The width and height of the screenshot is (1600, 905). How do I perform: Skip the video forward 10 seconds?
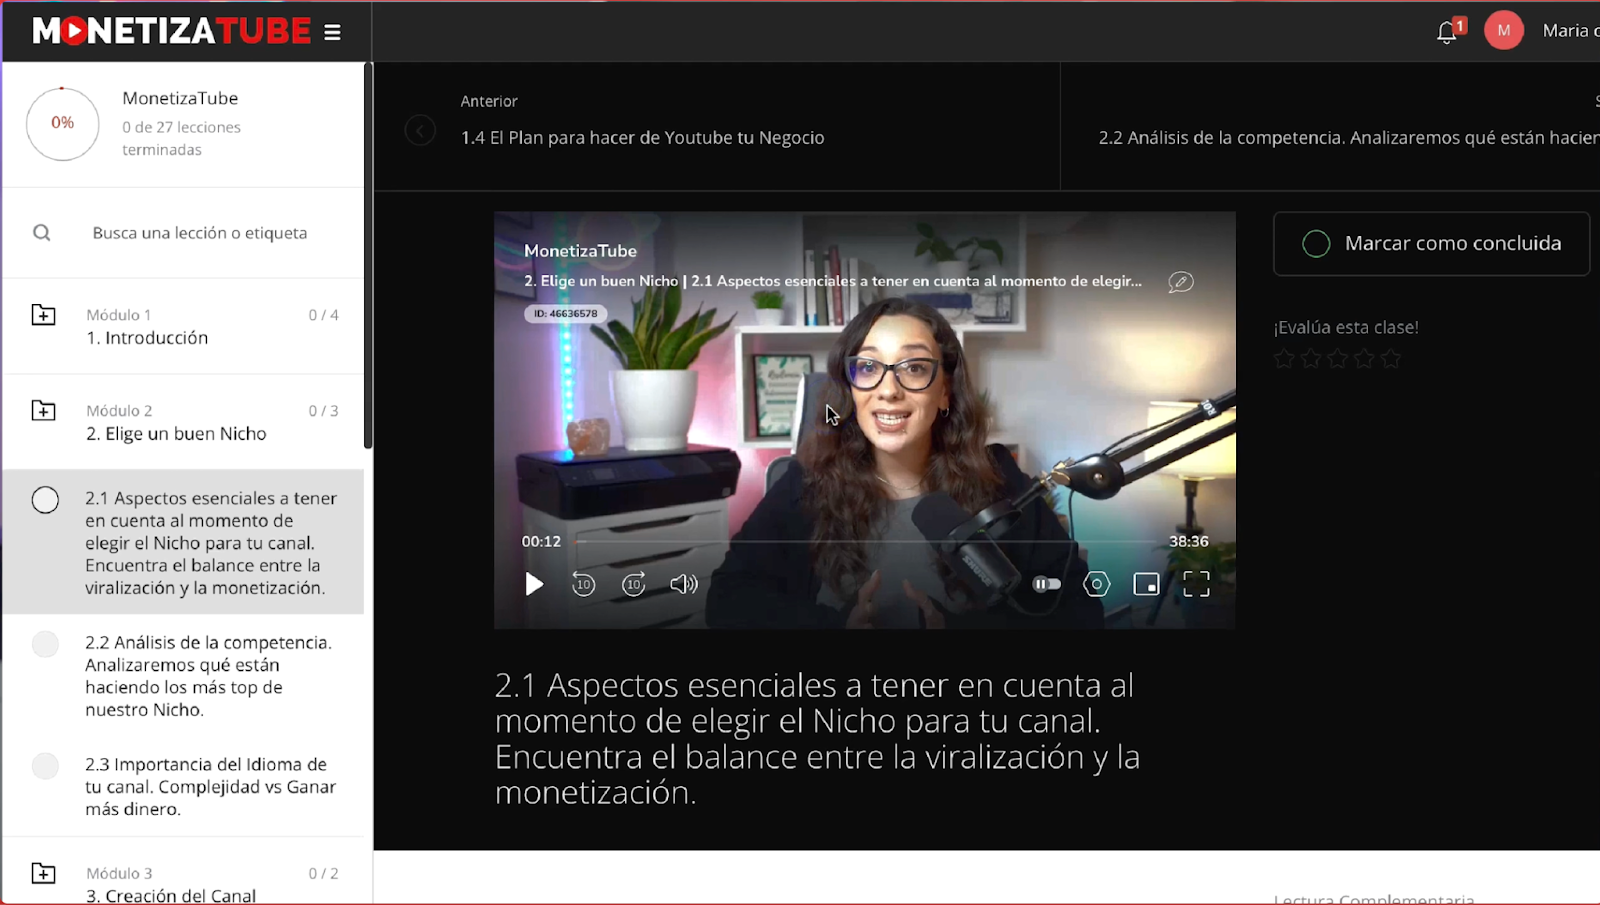[x=633, y=584]
